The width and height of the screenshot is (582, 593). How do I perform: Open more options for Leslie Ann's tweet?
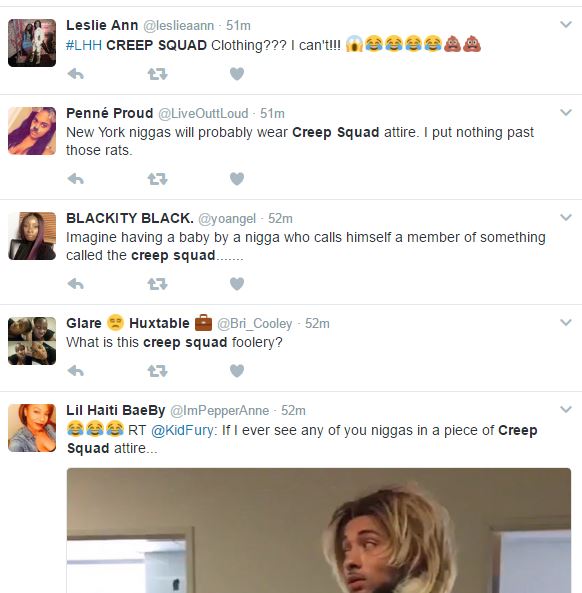coord(566,25)
